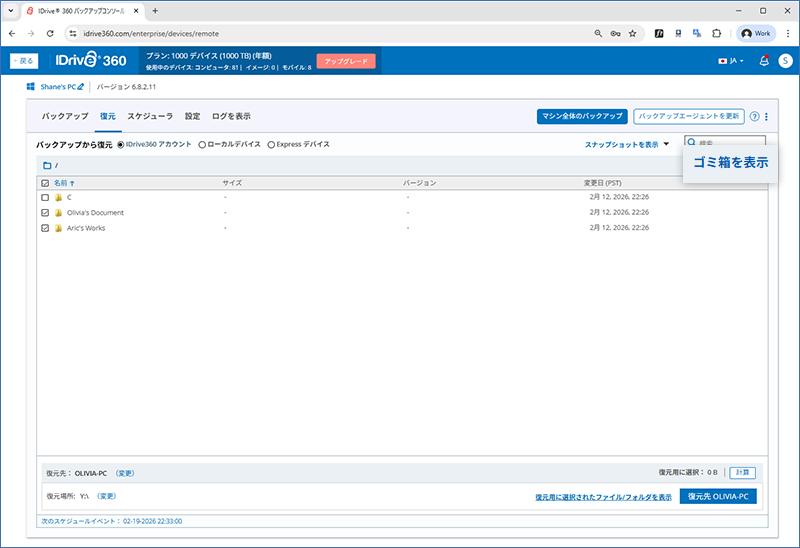Check the box for folder C
Screen dimensions: 800x548
click(x=45, y=198)
